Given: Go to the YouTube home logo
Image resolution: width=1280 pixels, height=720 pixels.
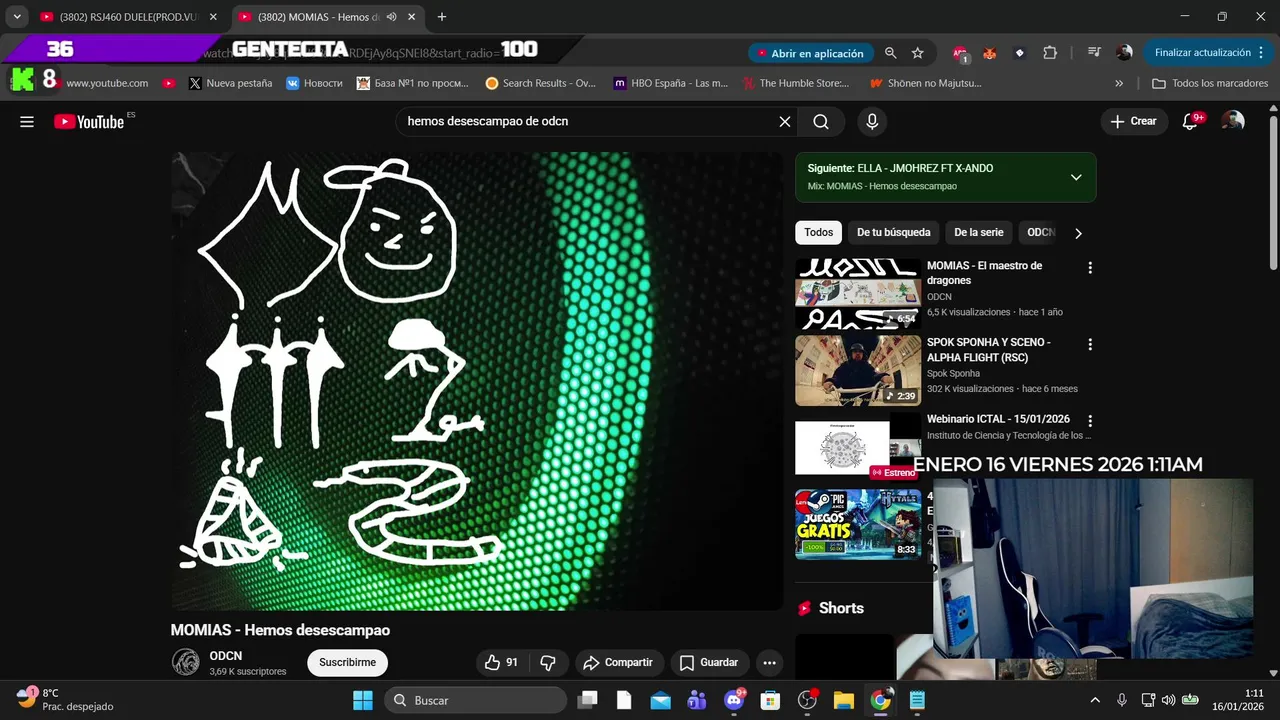Looking at the screenshot, I should point(89,121).
